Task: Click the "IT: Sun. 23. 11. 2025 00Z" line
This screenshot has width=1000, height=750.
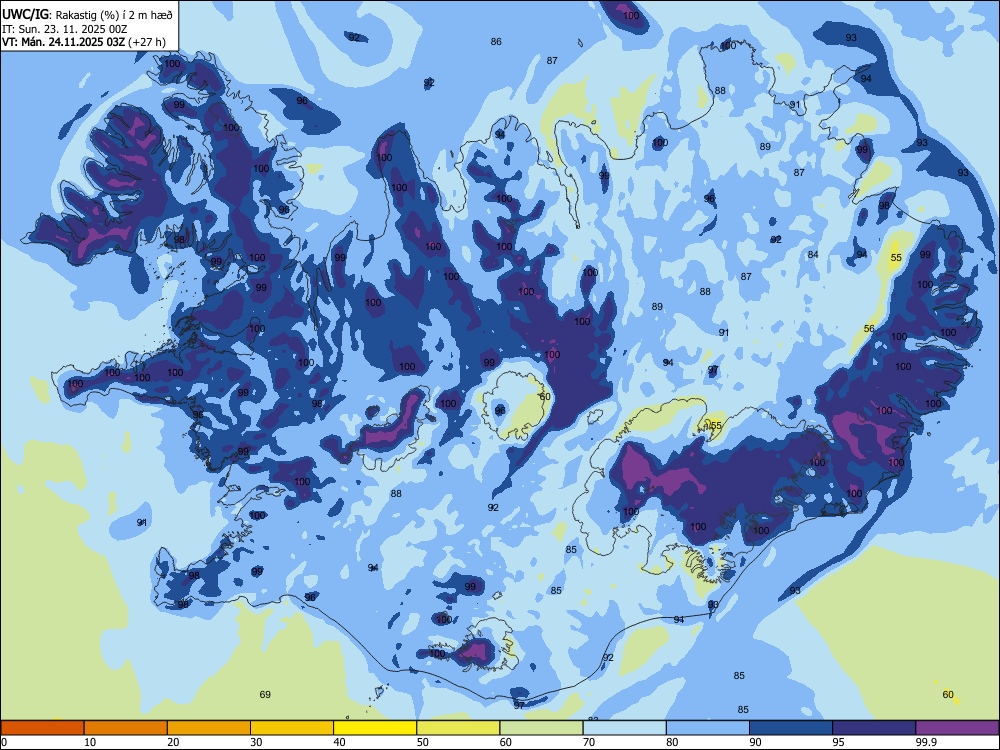Action: click(65, 29)
